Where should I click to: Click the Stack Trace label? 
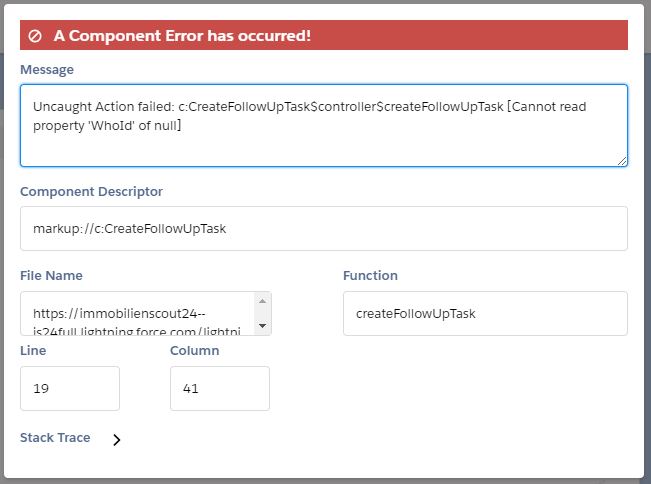[x=55, y=438]
